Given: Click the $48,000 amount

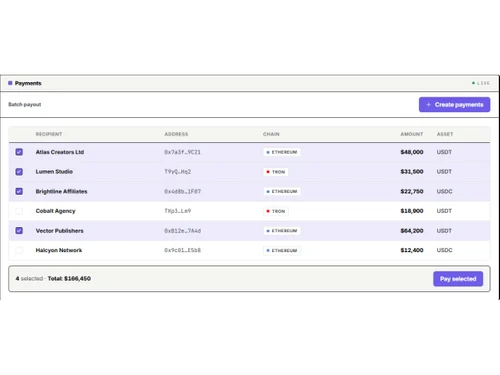Looking at the screenshot, I should [412, 152].
